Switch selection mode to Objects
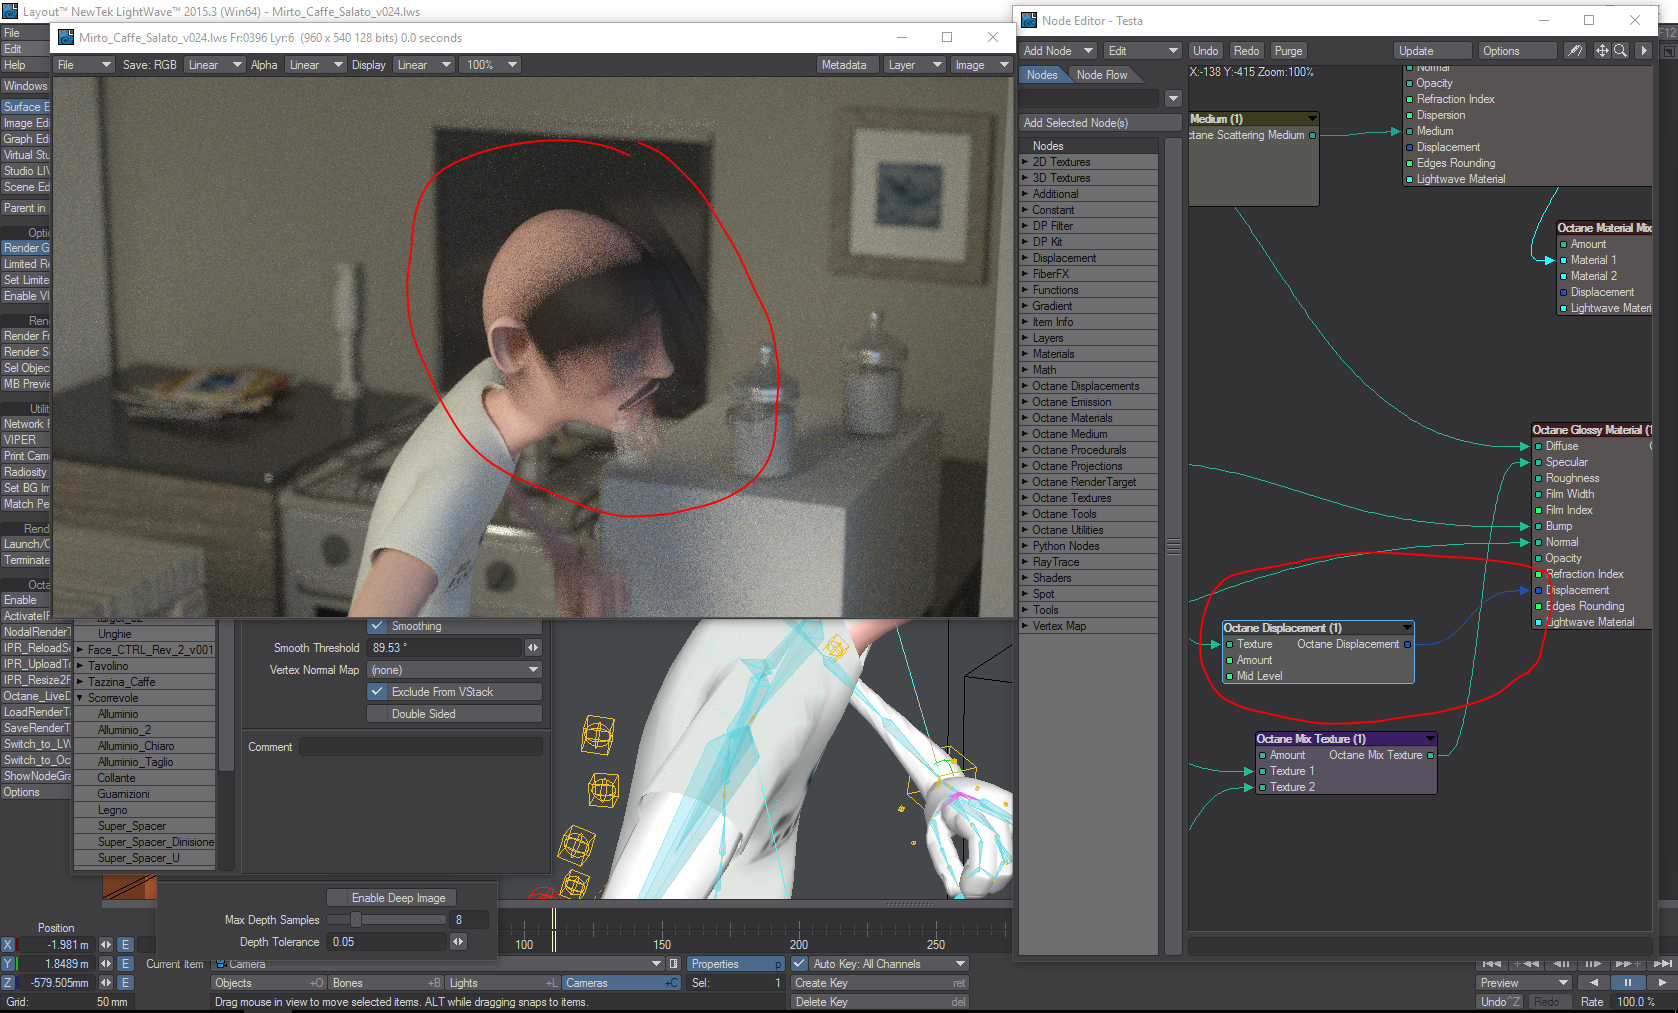The image size is (1678, 1013). [x=269, y=983]
